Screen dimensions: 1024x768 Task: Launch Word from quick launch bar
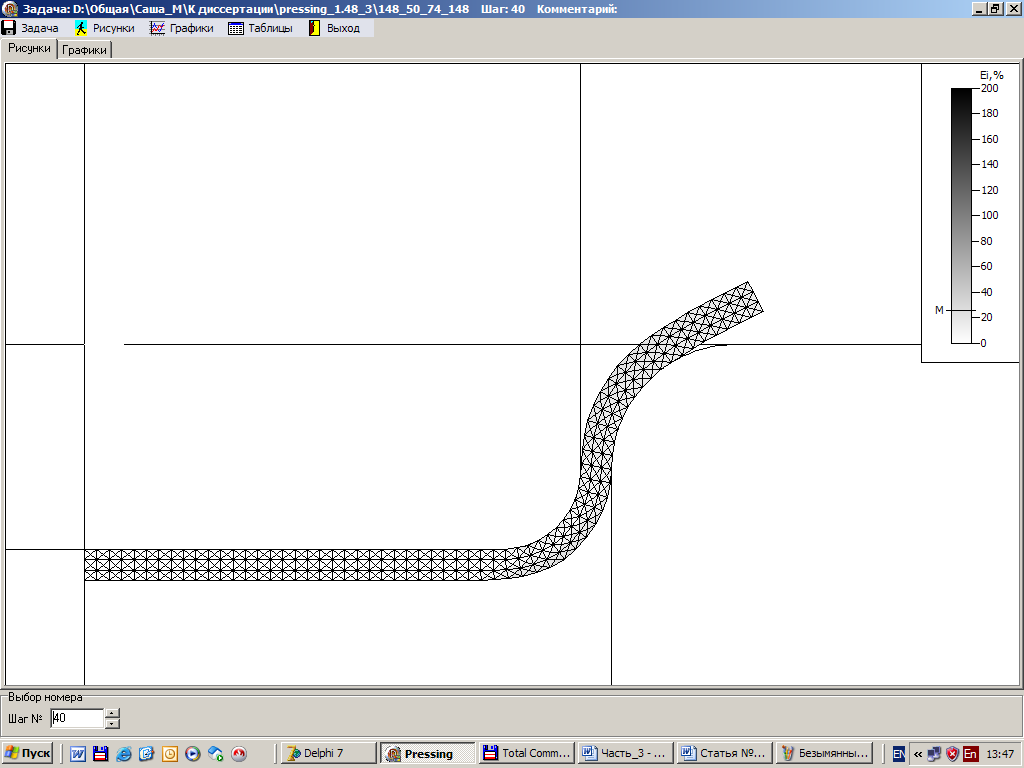click(78, 753)
